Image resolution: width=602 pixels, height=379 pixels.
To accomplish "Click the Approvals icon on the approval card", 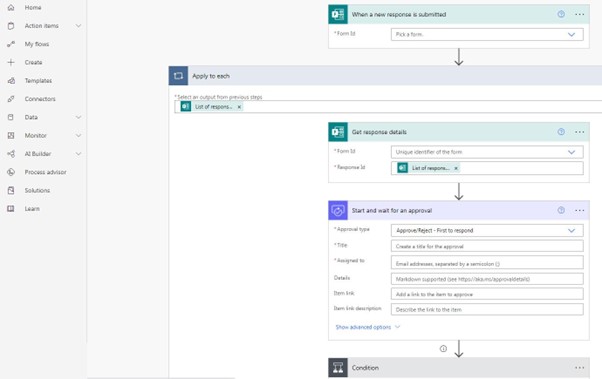I will click(x=338, y=210).
